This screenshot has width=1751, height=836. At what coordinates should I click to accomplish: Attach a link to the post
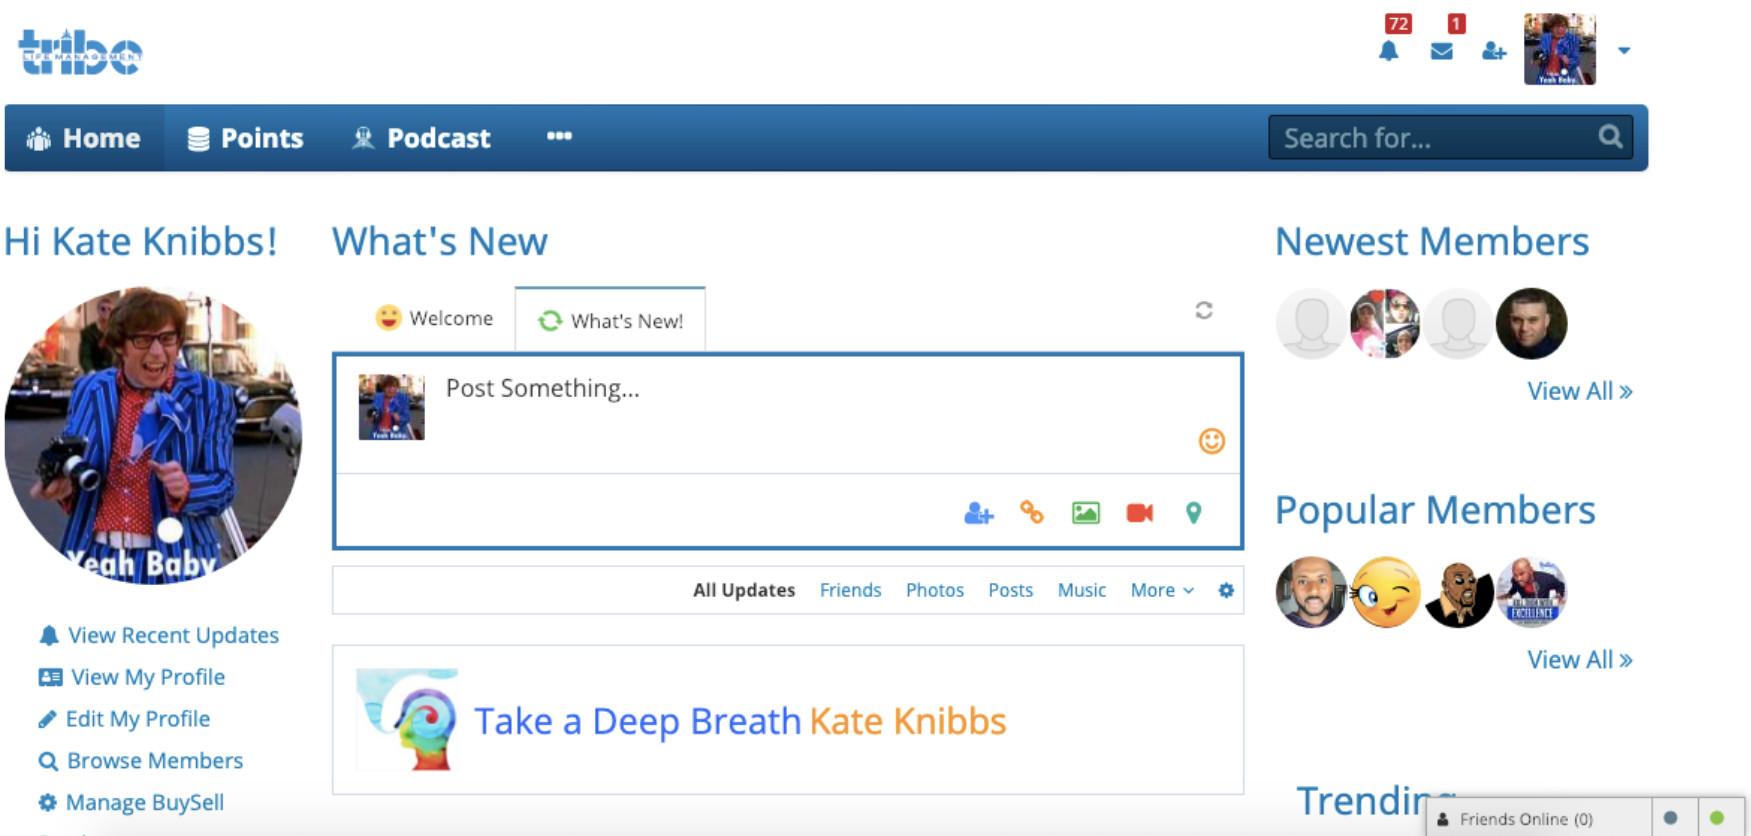[x=1031, y=513]
